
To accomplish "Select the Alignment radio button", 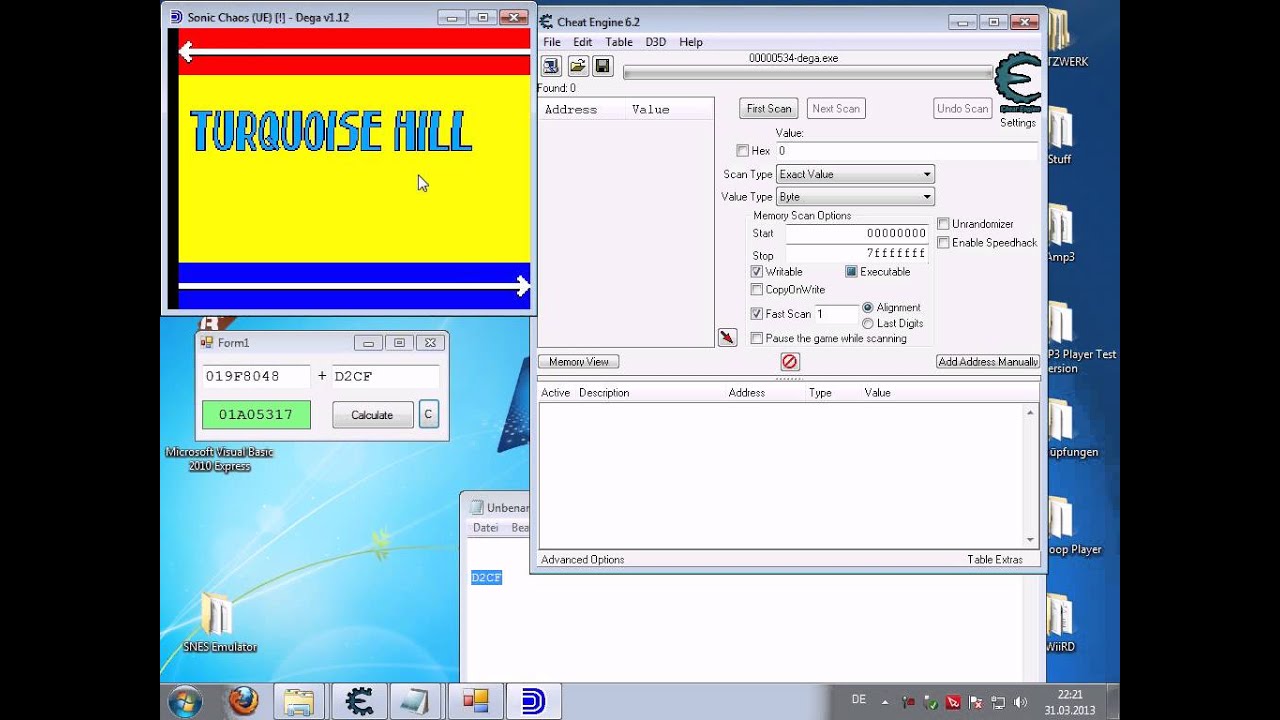I will [x=867, y=307].
